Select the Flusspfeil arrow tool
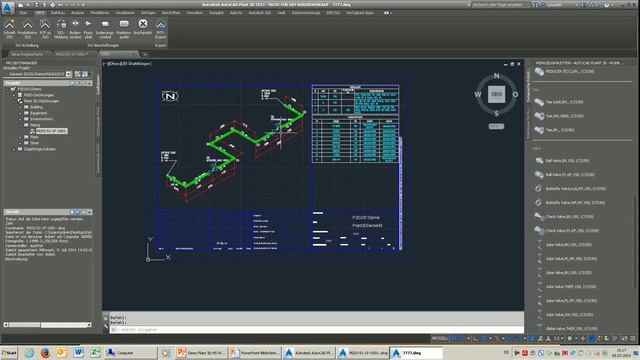Image resolution: width=640 pixels, height=360 pixels. point(88,29)
